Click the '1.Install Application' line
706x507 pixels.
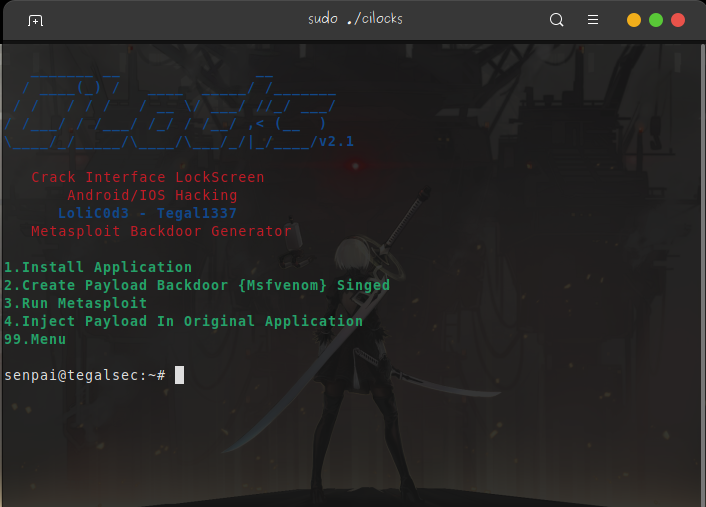pos(98,267)
